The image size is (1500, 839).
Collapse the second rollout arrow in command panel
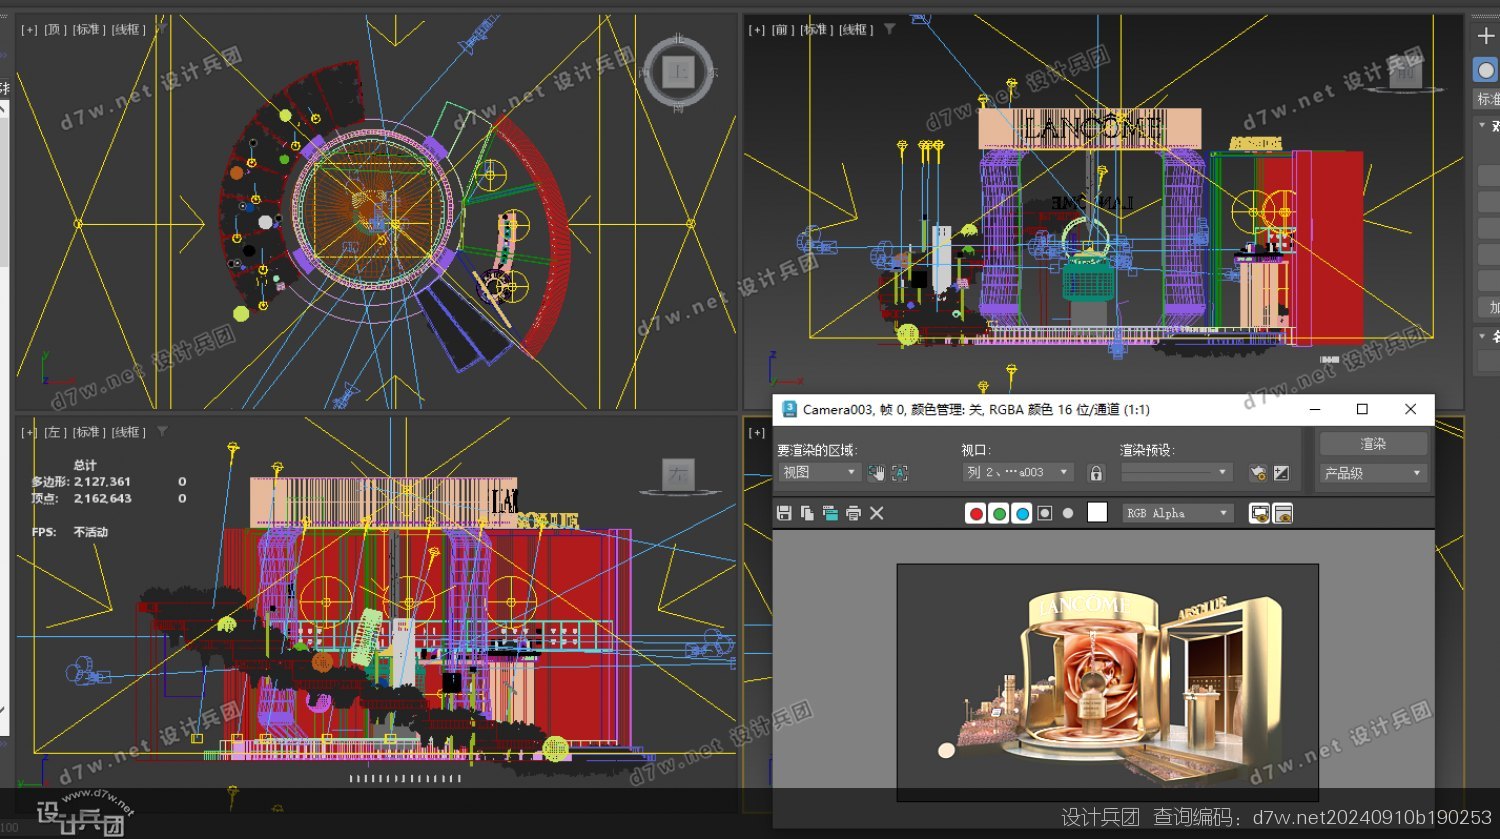coord(1482,336)
